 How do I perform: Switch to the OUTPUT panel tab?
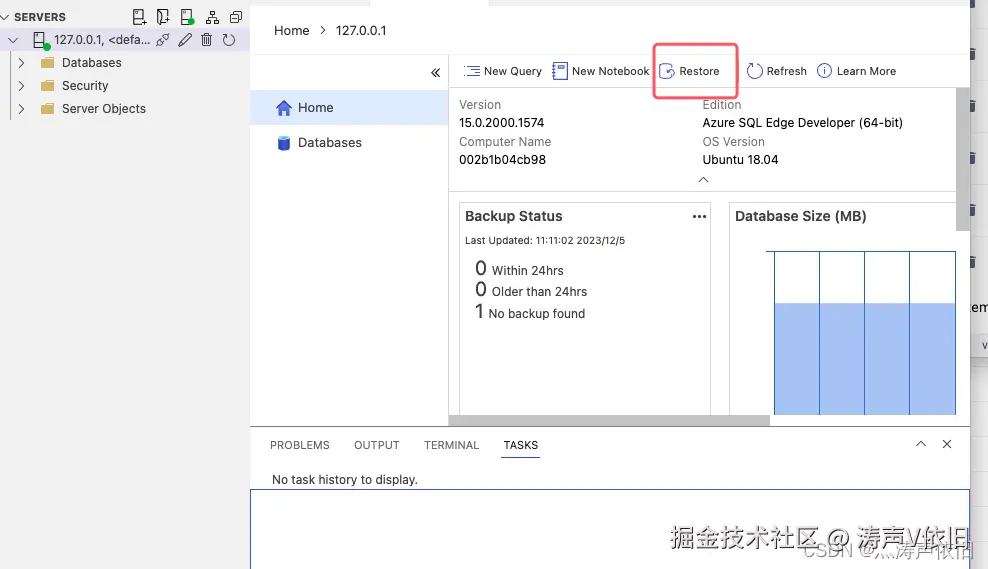[x=377, y=445]
